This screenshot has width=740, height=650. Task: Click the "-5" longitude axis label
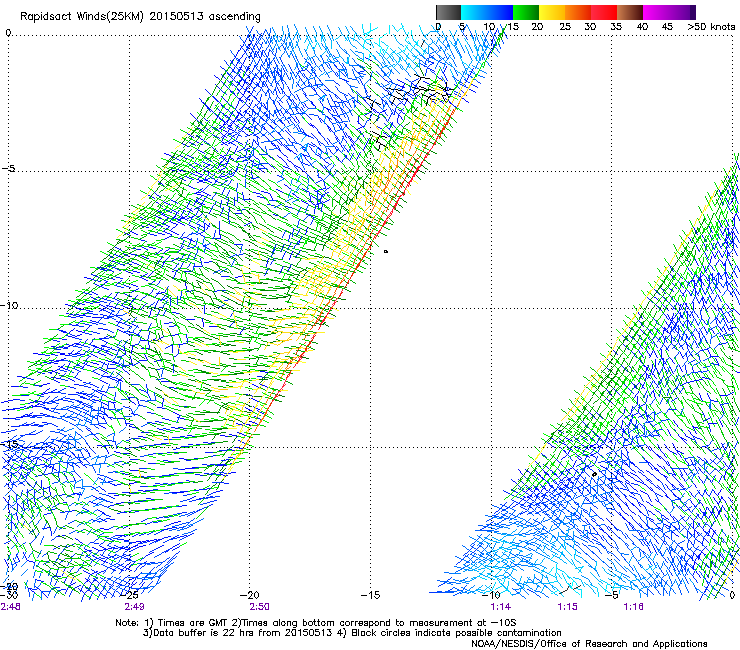612,595
